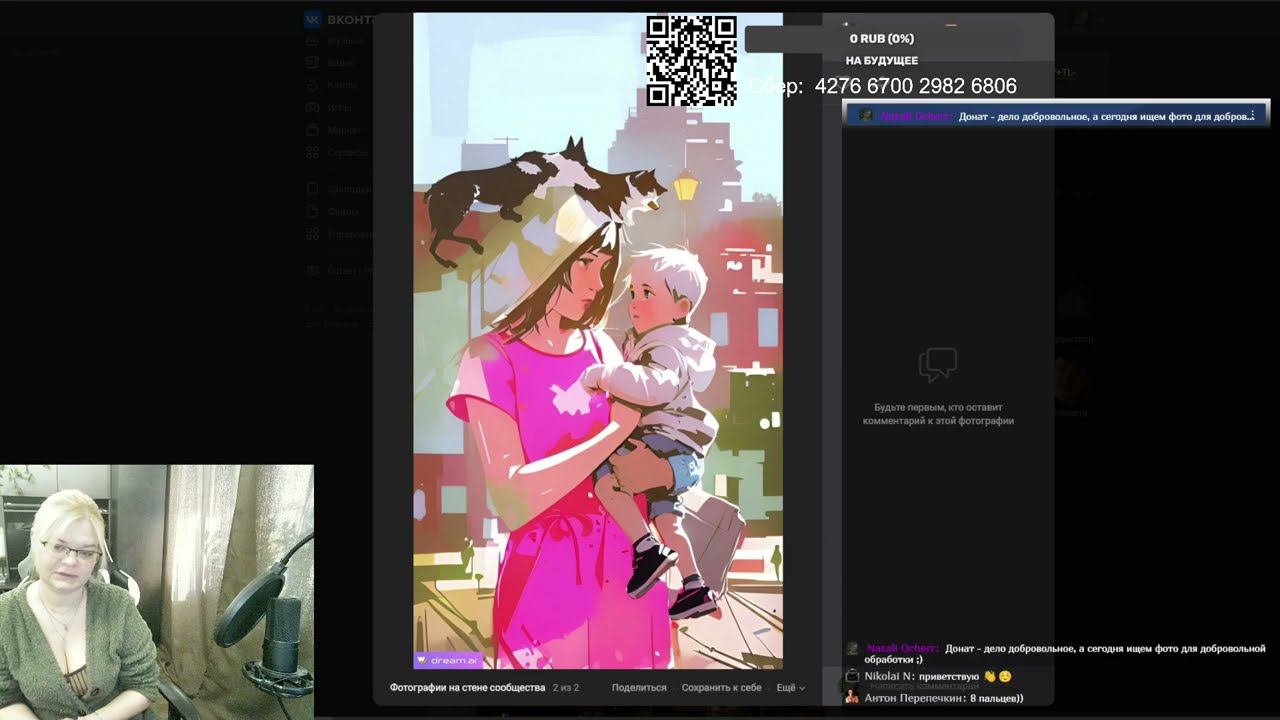This screenshot has width=1280, height=720.
Task: Click the illustration of the woman holding a child
Action: 598,341
